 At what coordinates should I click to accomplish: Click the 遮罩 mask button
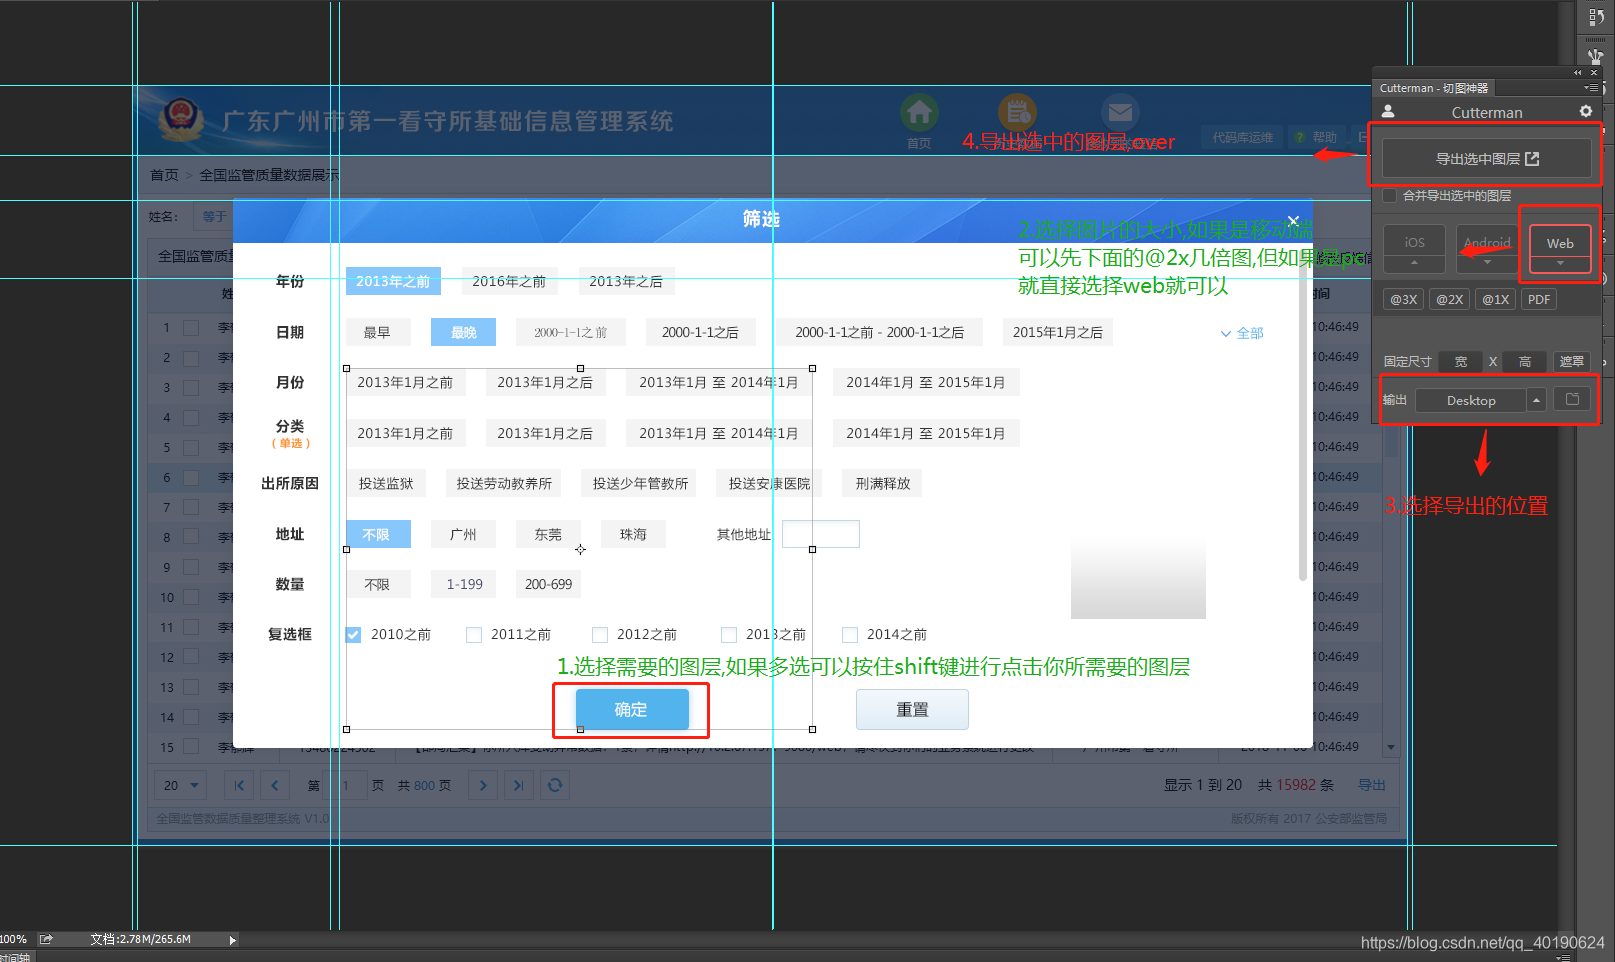coord(1572,361)
